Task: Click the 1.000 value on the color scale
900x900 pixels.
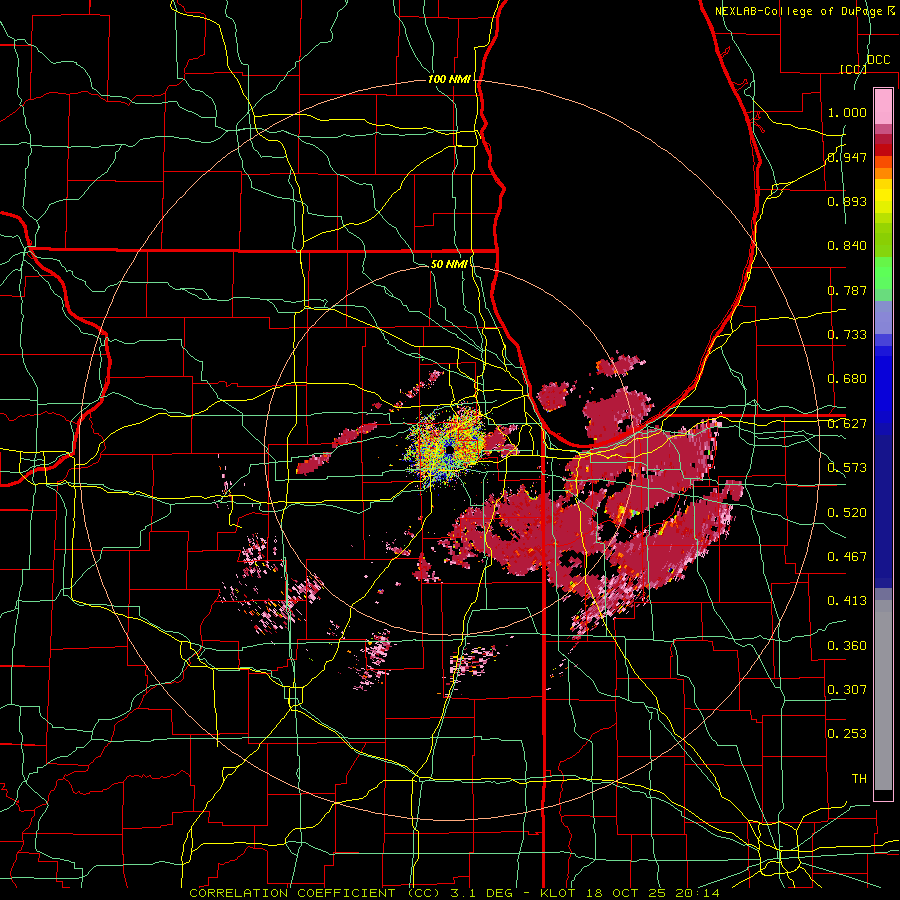Action: (x=847, y=112)
